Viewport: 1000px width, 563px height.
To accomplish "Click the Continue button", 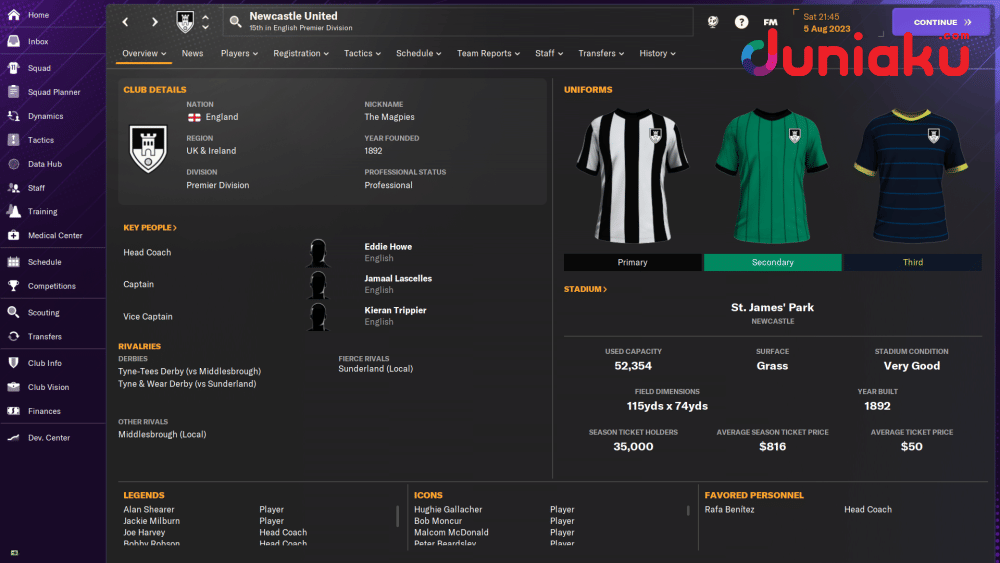I will (x=941, y=22).
